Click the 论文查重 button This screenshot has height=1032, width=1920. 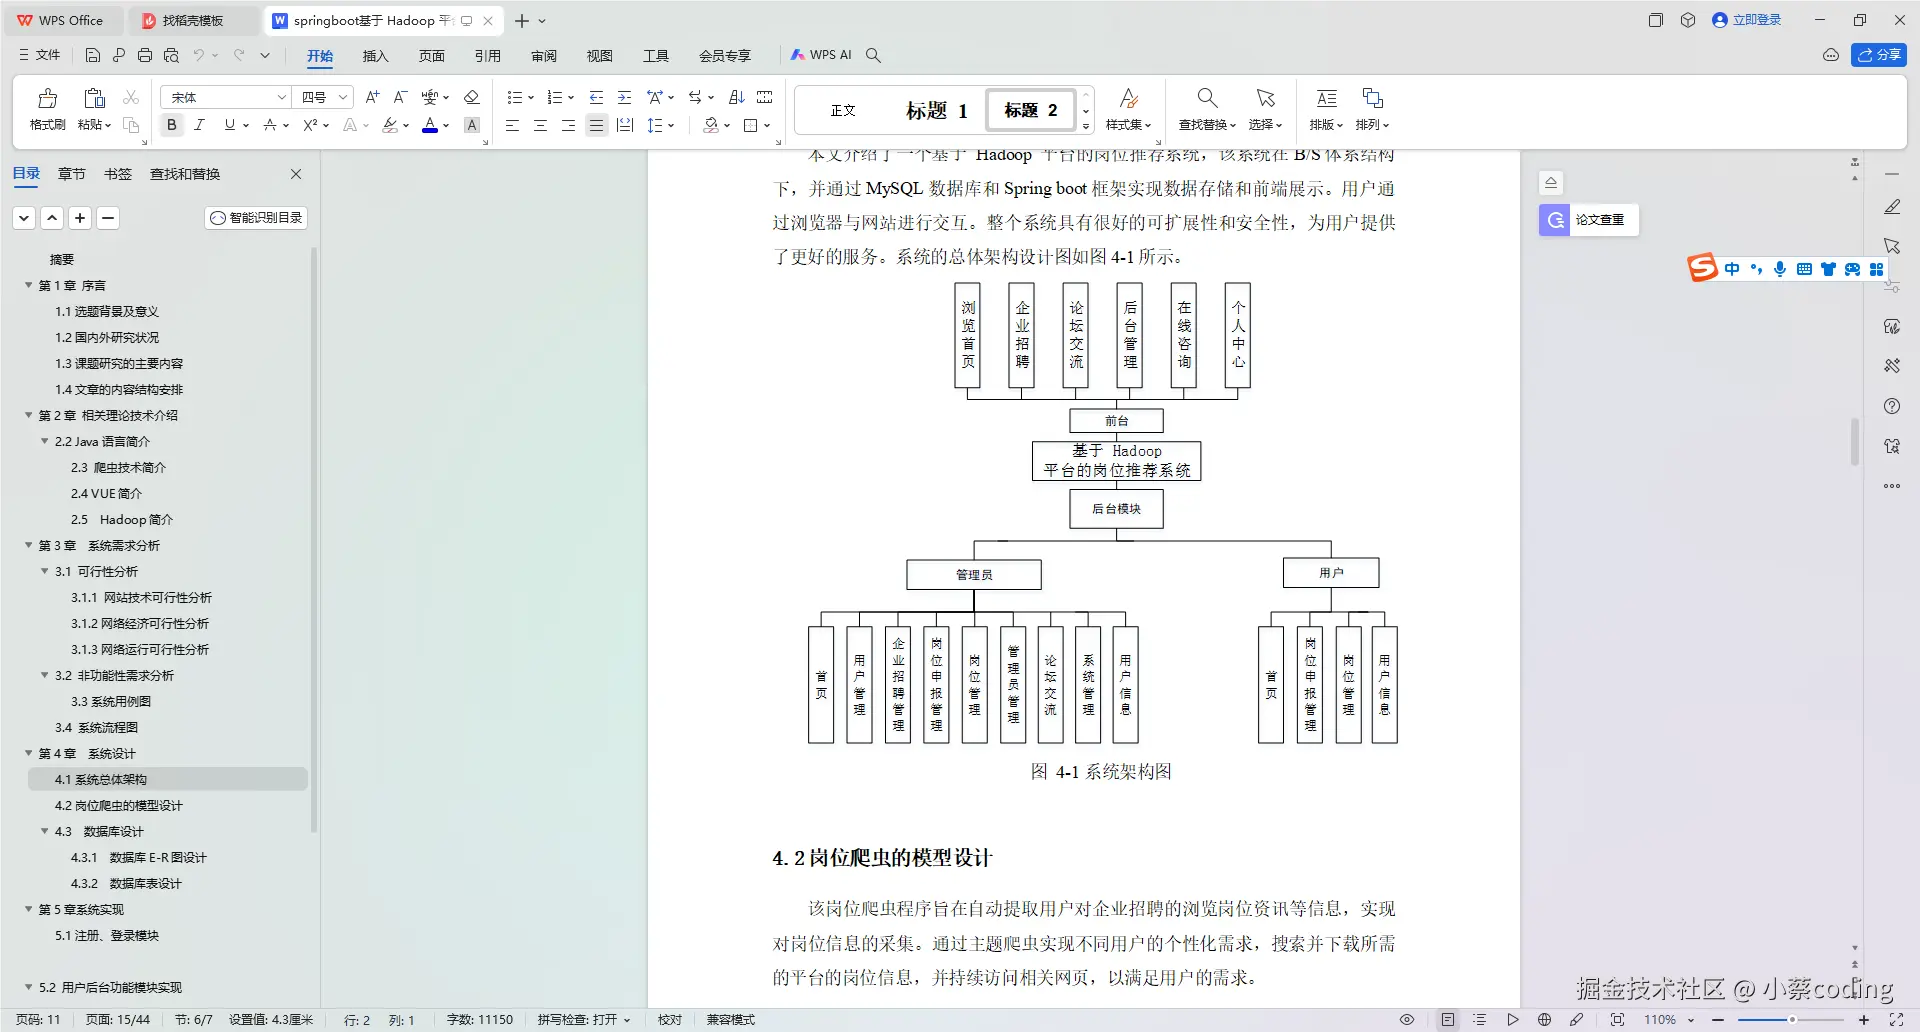[x=1588, y=219]
